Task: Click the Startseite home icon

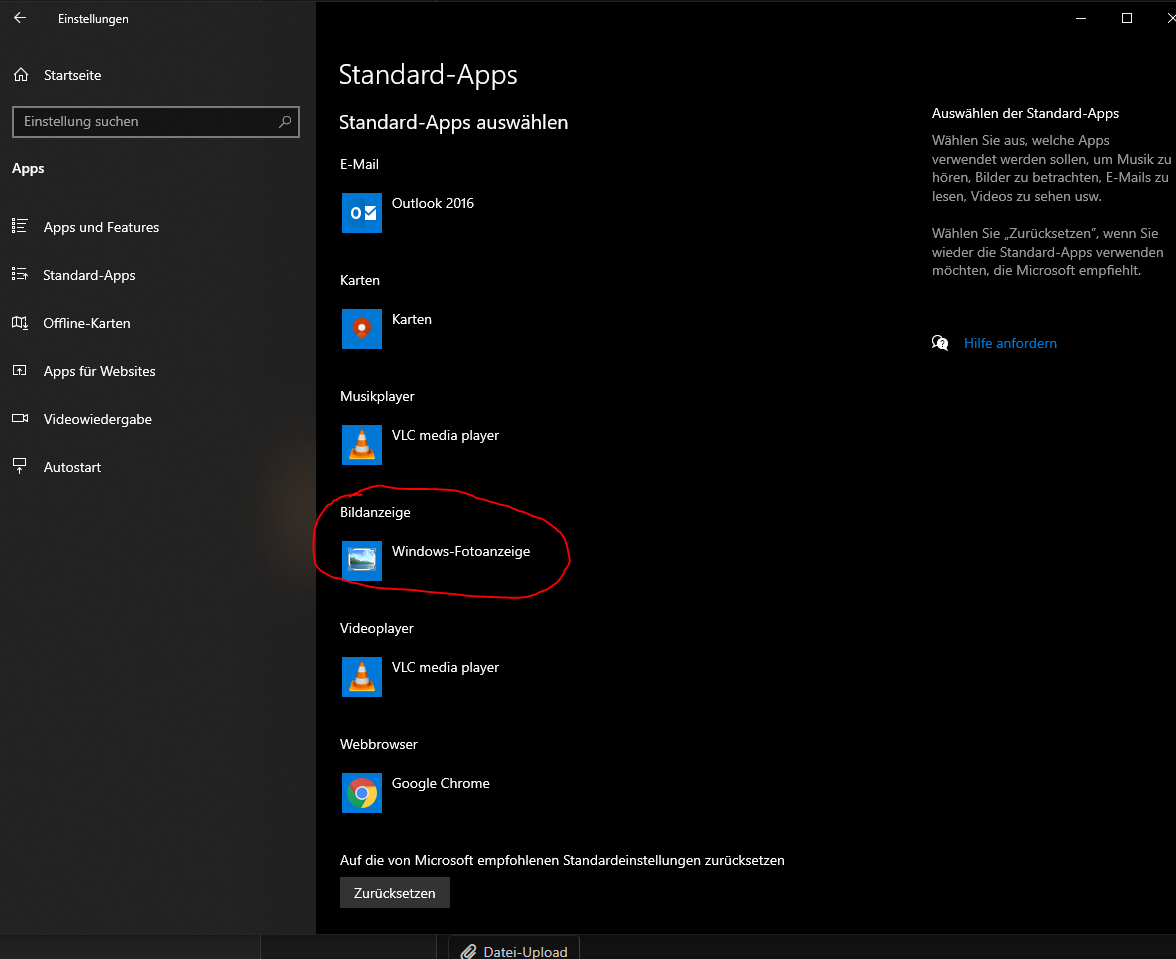Action: 21,75
